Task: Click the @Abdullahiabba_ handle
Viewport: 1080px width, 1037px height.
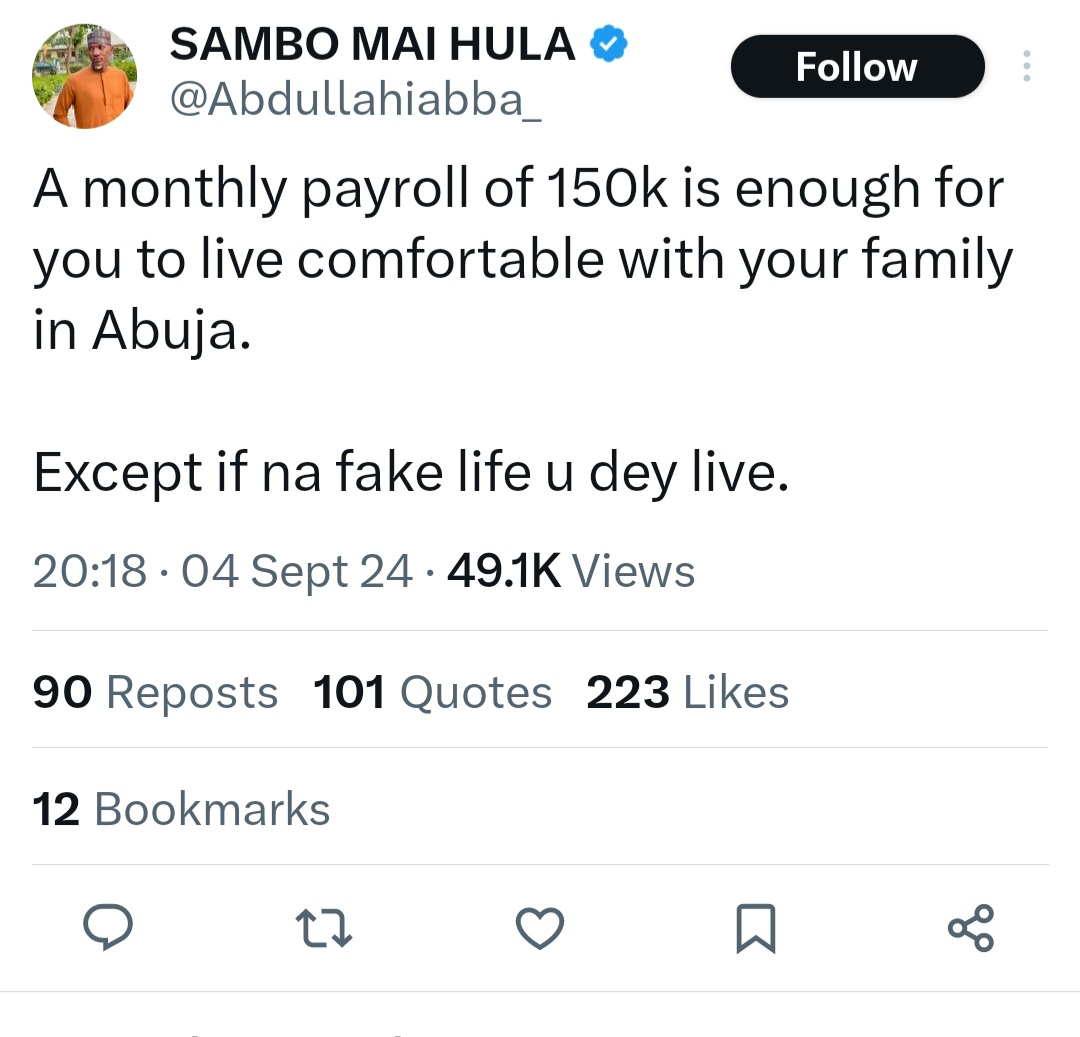Action: click(356, 100)
